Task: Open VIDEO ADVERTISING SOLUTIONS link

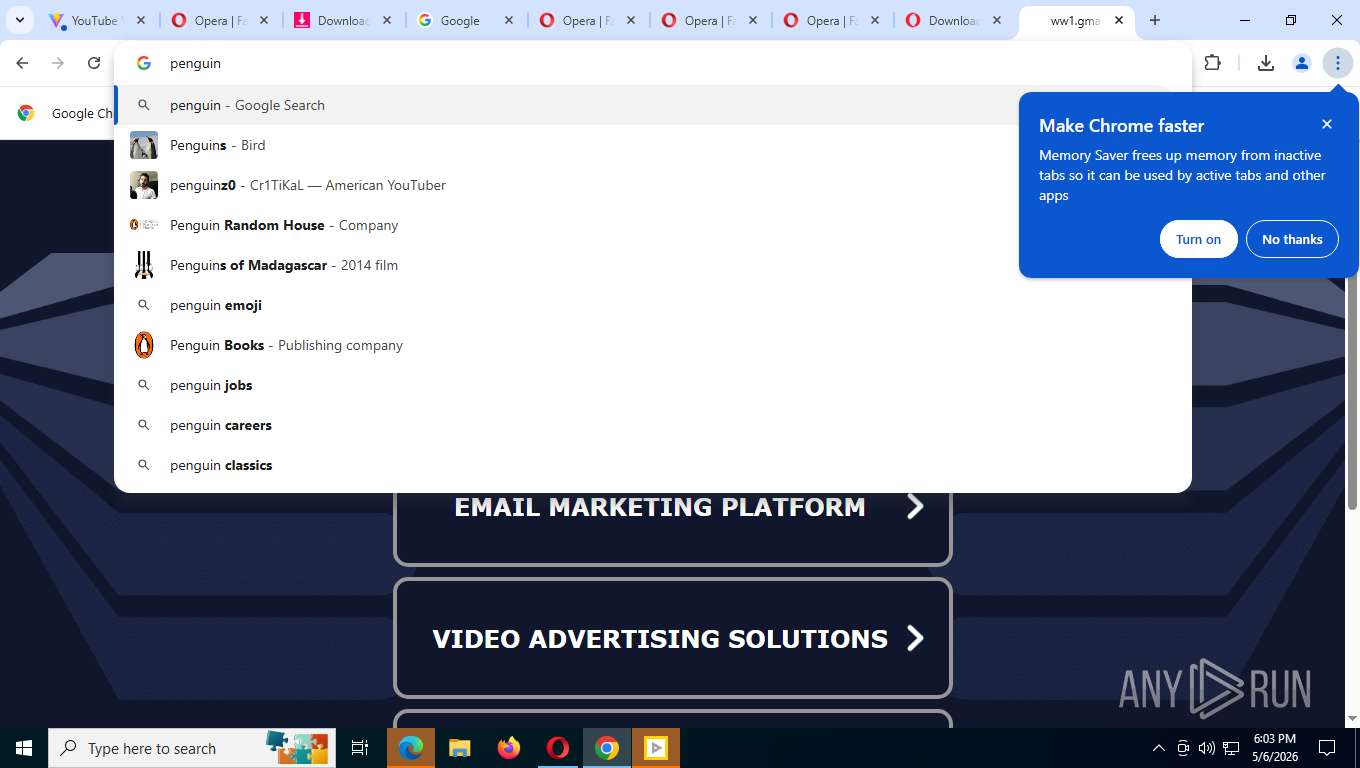Action: coord(673,638)
